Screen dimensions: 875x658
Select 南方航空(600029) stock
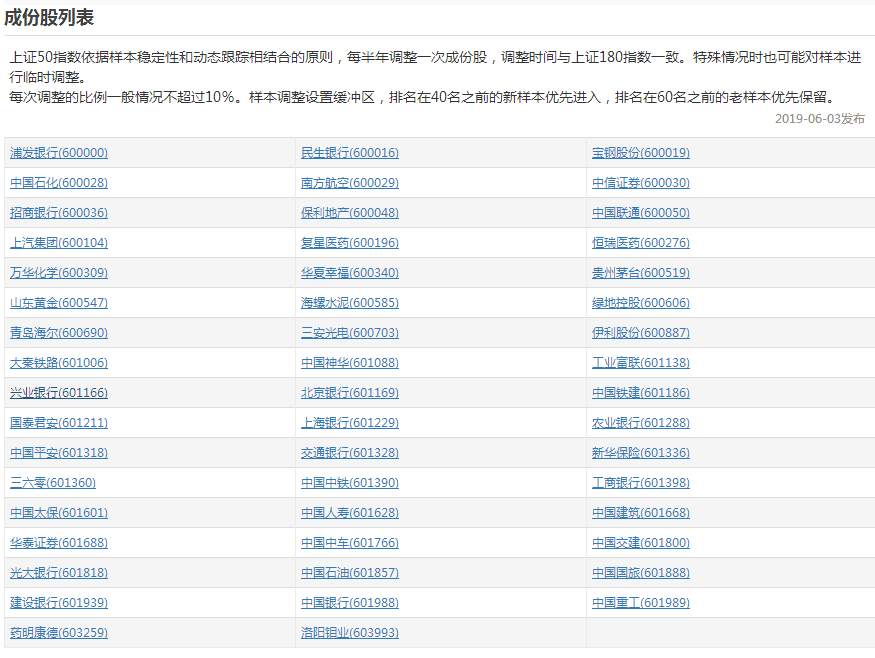350,183
